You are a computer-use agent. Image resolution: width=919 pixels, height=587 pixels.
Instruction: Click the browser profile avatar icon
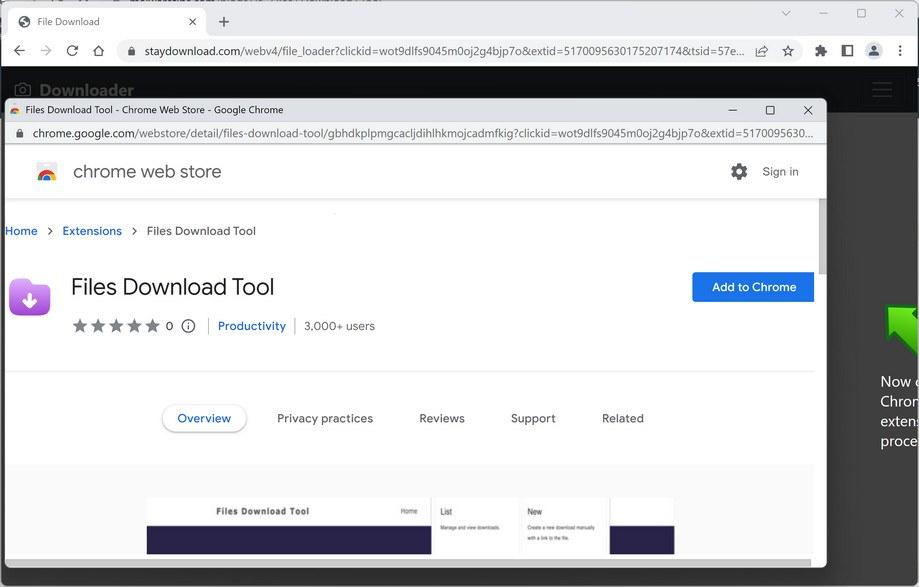pos(874,51)
